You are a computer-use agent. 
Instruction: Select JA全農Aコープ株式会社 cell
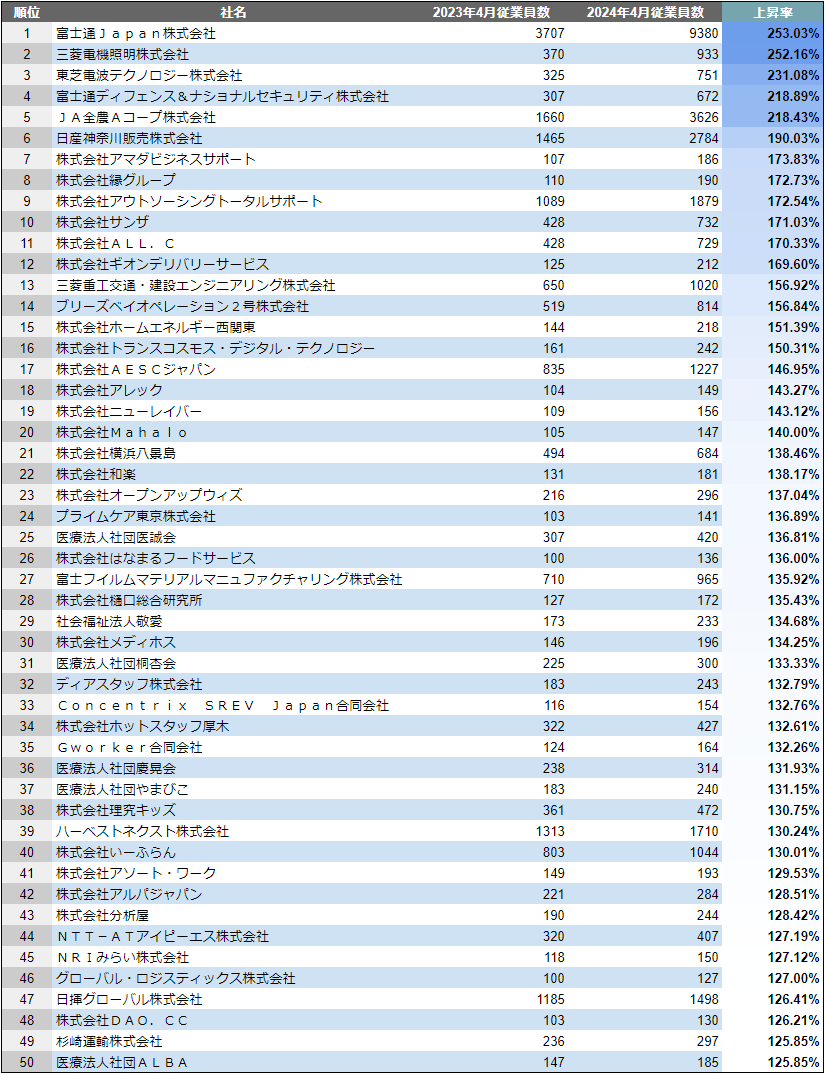point(136,118)
